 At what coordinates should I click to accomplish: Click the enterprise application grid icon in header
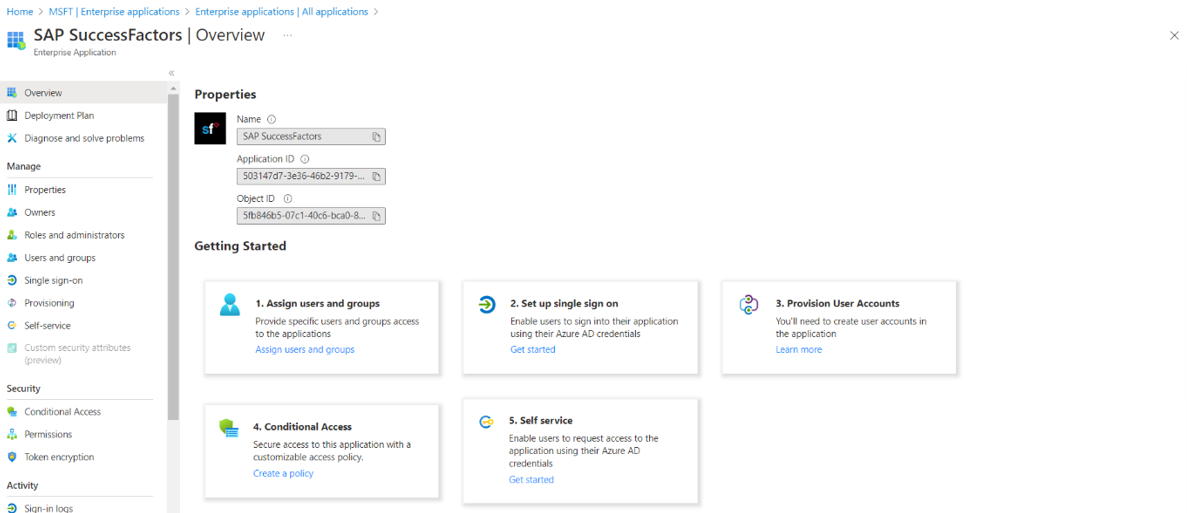click(16, 40)
